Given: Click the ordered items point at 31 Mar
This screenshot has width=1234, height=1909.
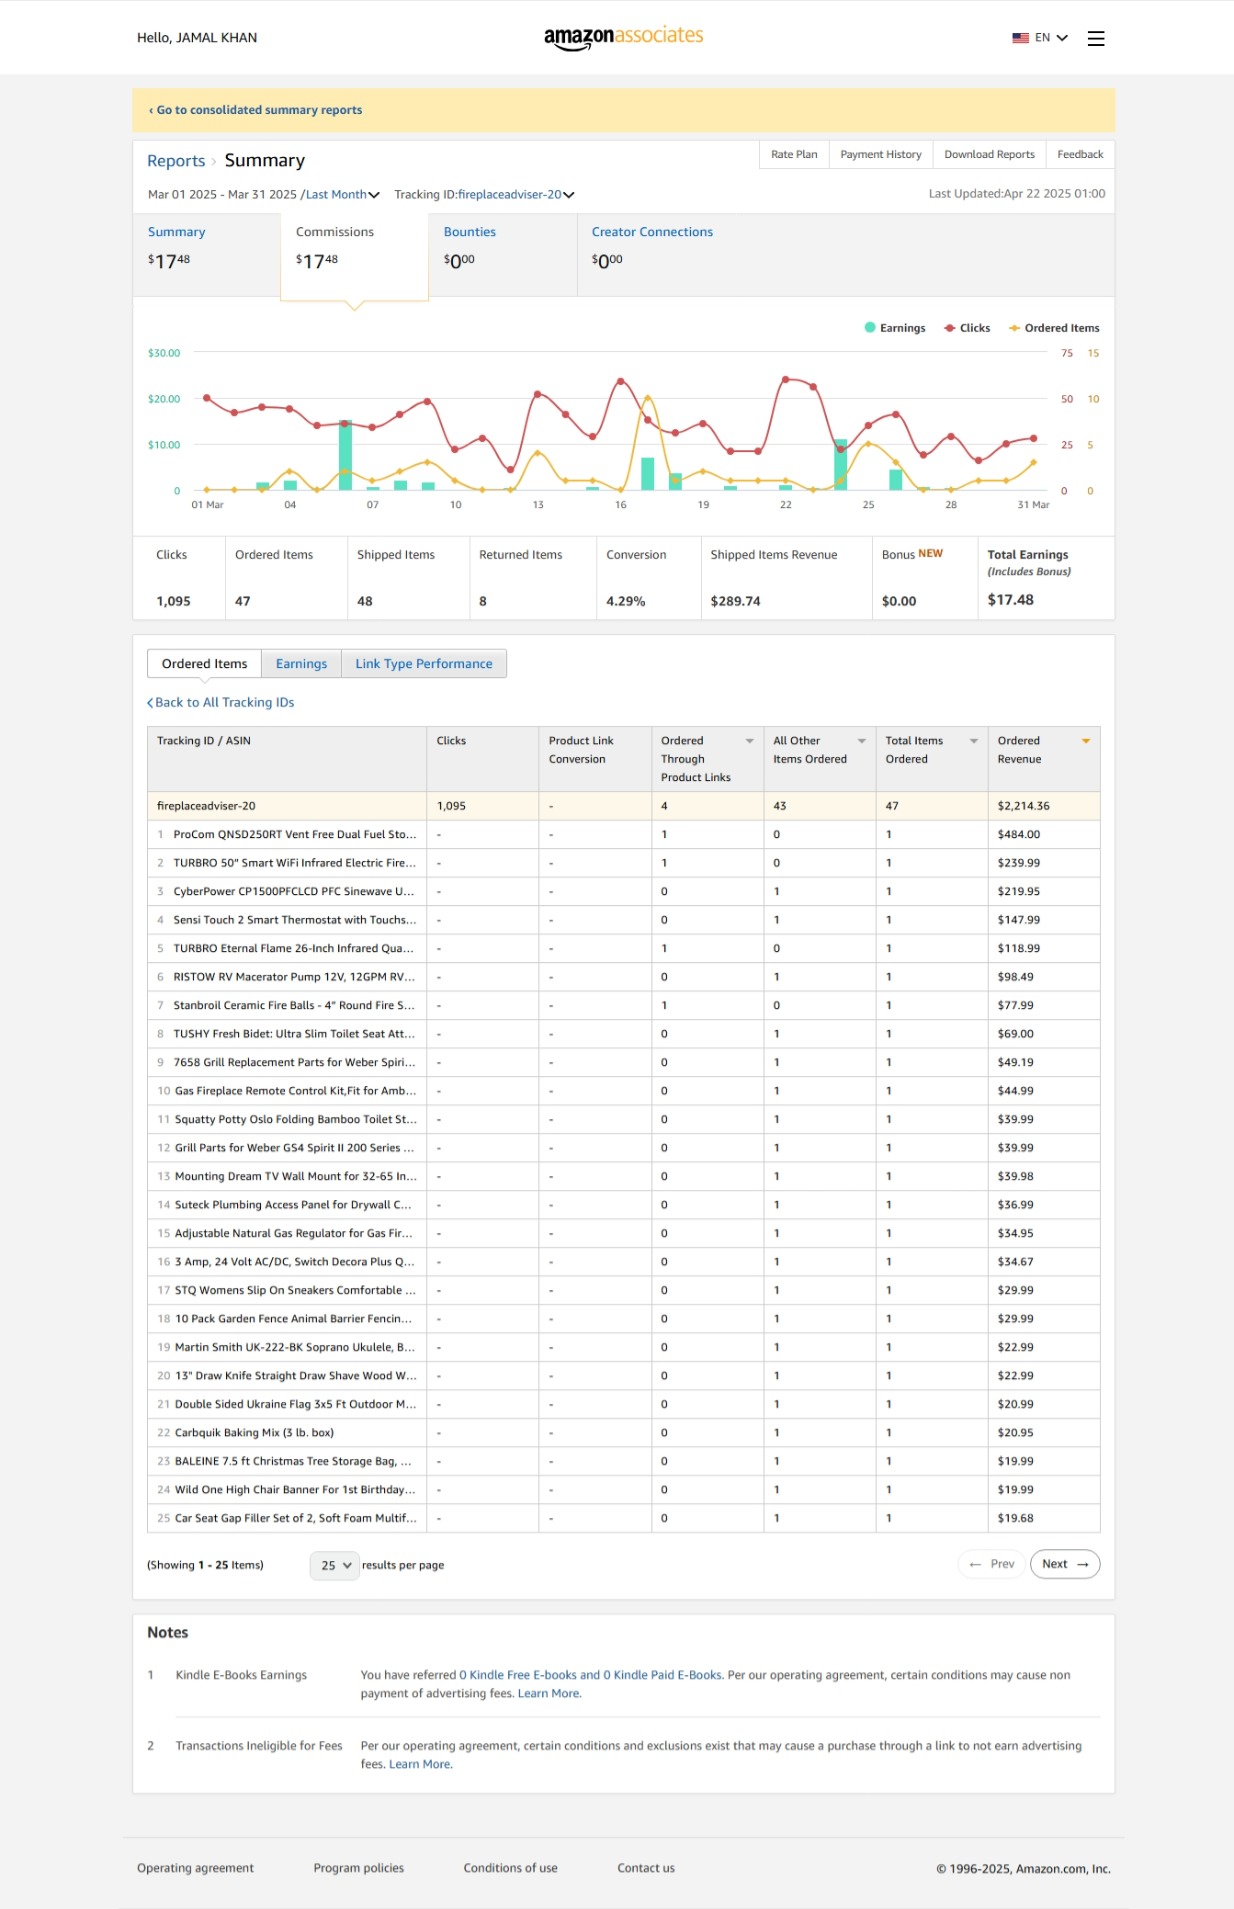Looking at the screenshot, I should click(1034, 462).
